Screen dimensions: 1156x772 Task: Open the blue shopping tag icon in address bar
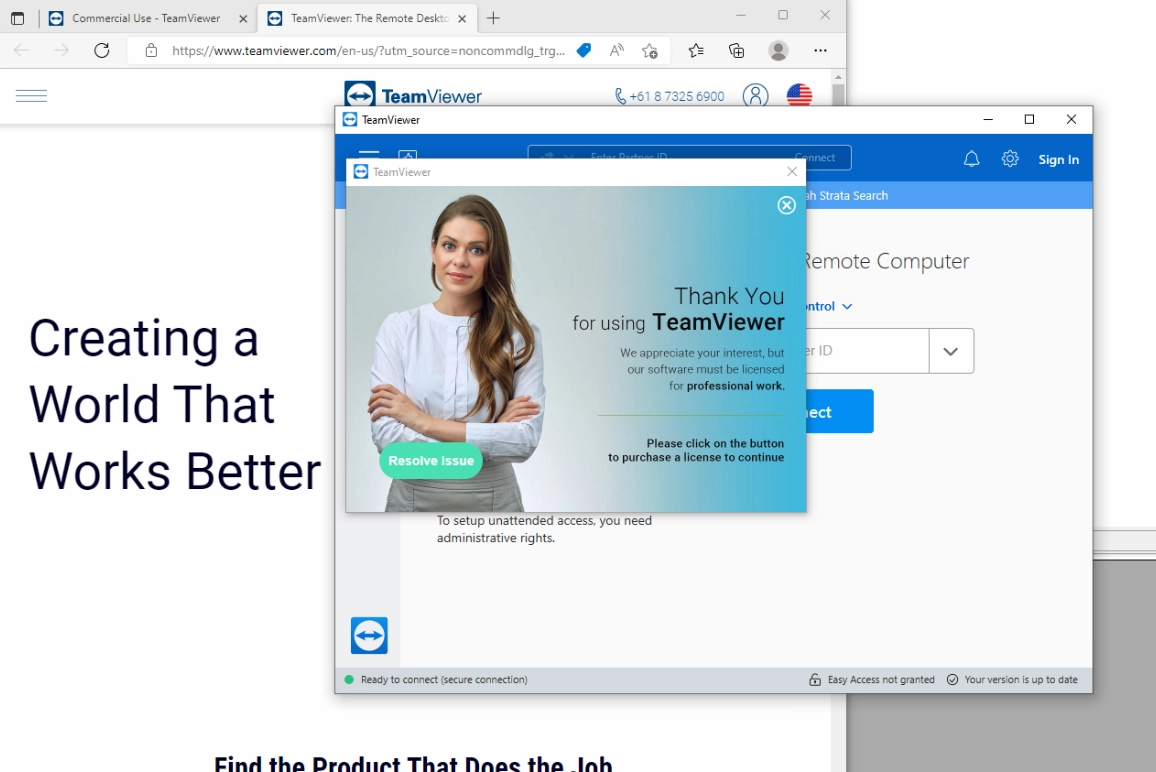coord(583,50)
